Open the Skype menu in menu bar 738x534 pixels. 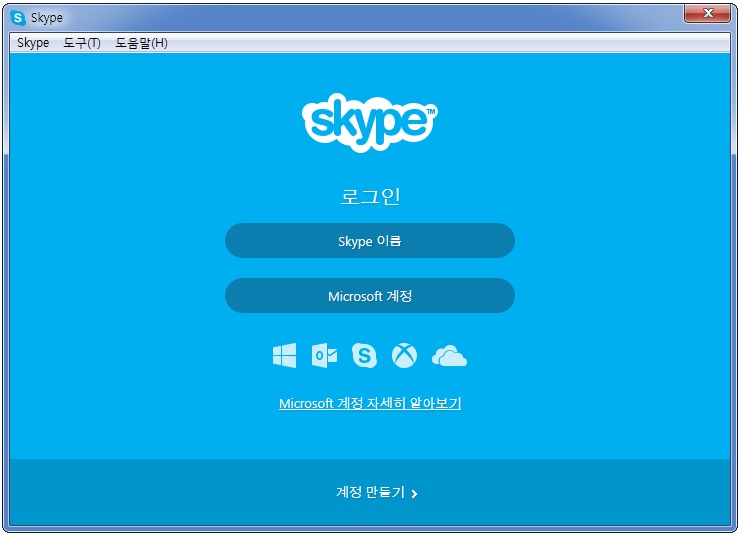tap(33, 43)
